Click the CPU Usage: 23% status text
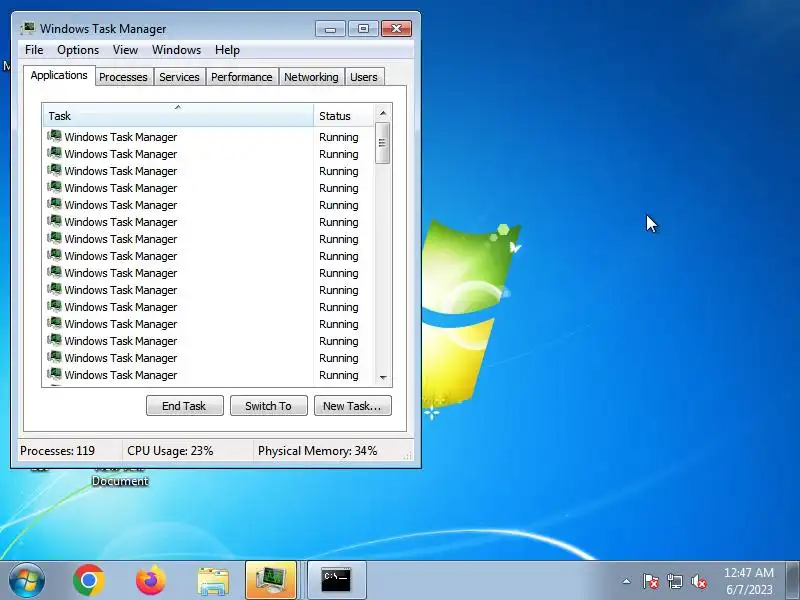The height and width of the screenshot is (600, 800). coord(170,451)
